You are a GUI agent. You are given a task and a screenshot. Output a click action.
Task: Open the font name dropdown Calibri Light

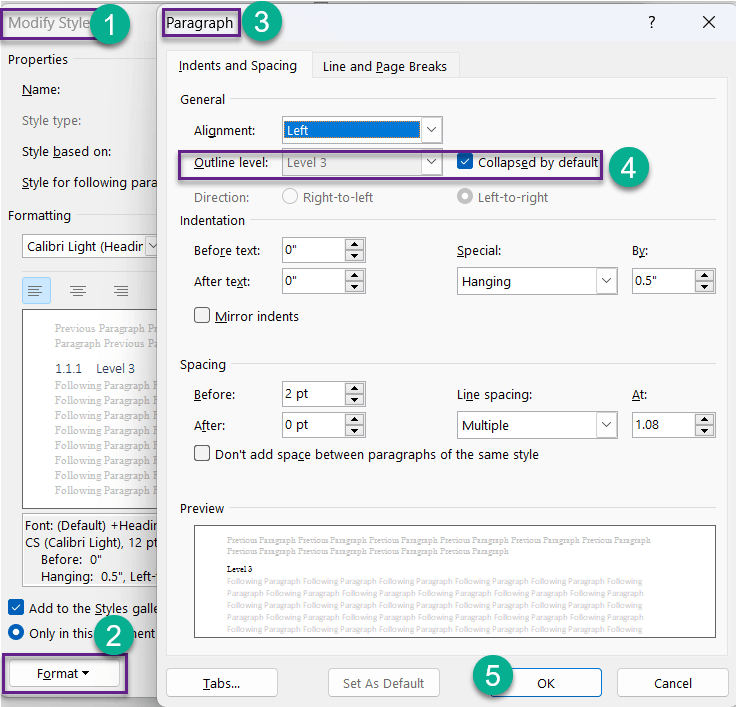tap(152, 246)
